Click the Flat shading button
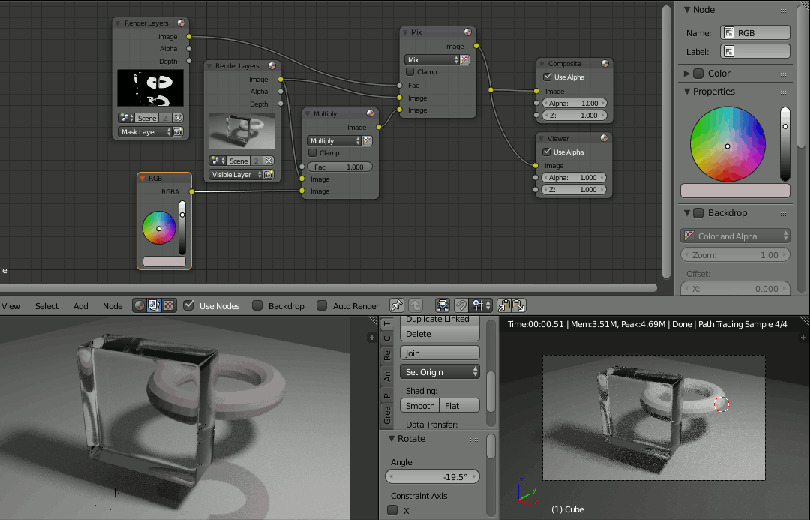The width and height of the screenshot is (810, 520). click(459, 405)
